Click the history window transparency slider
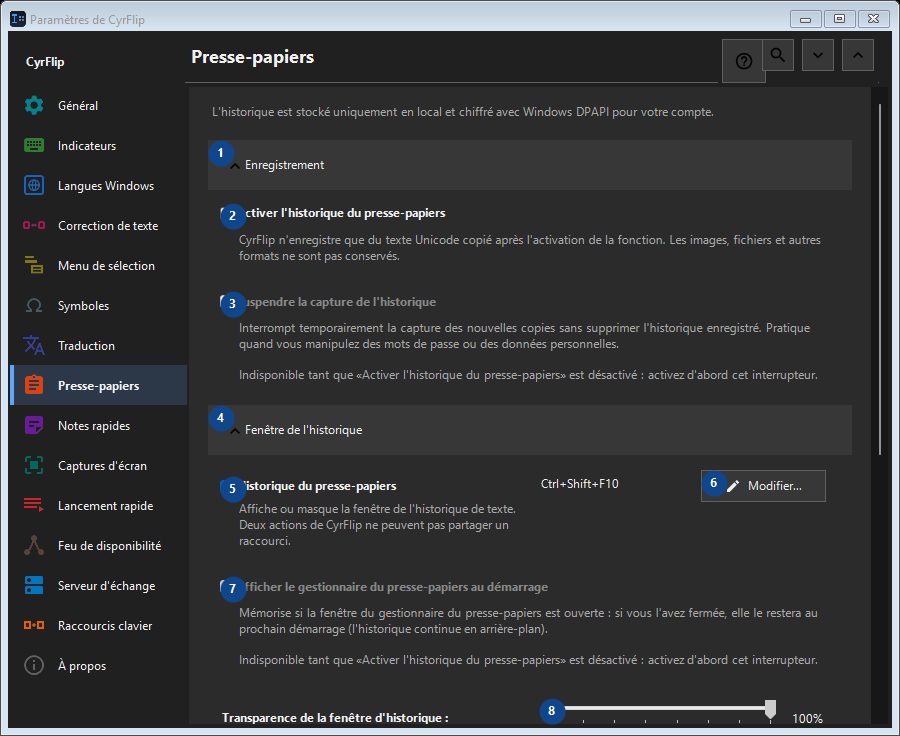Viewport: 900px width, 736px height. pyautogui.click(x=667, y=711)
